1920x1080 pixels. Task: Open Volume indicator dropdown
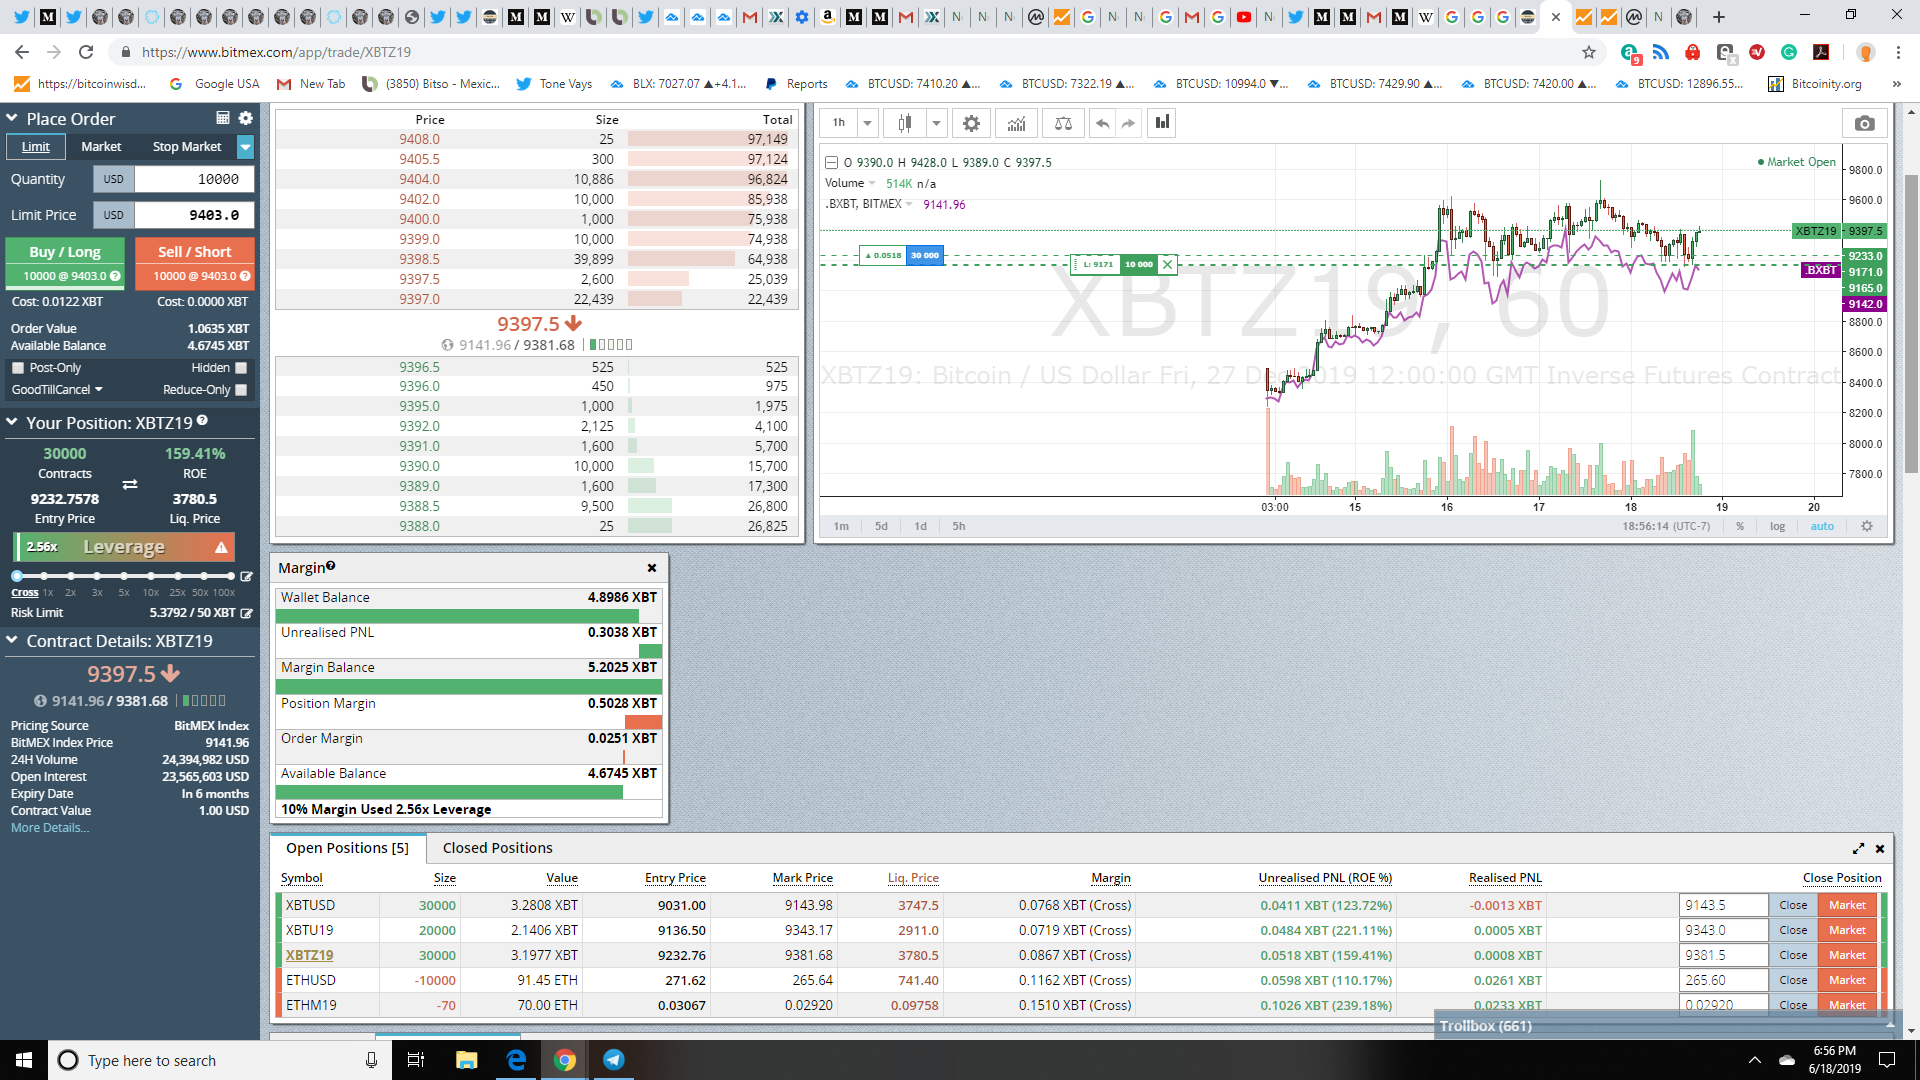[x=872, y=183]
